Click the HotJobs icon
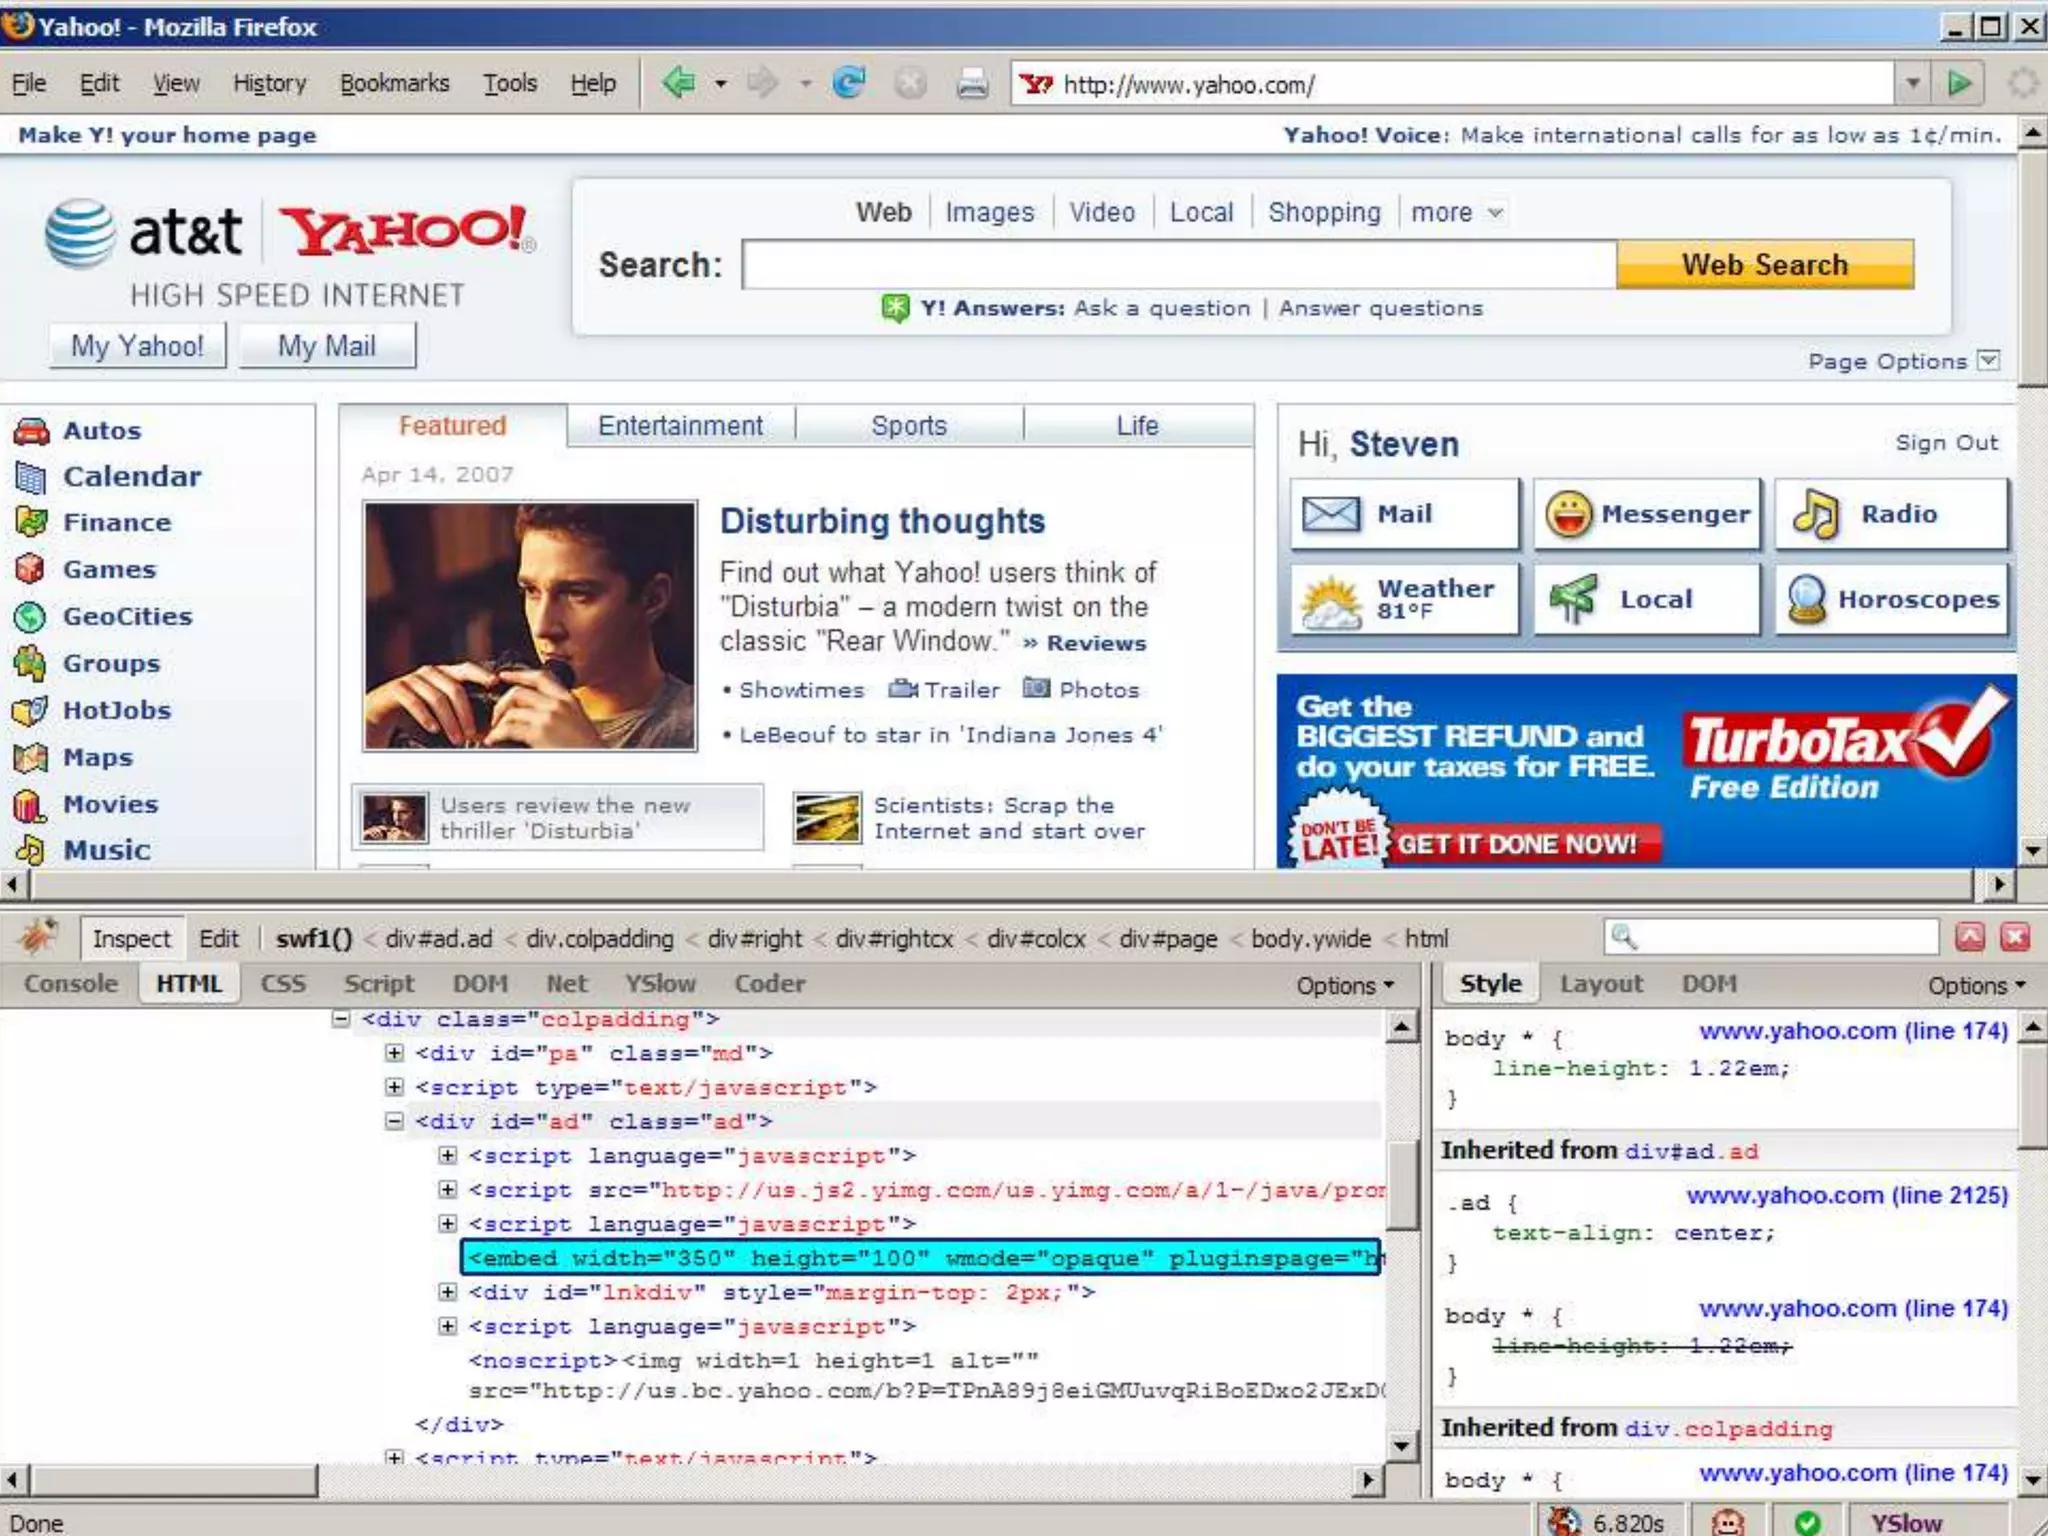Screen dimensions: 2048x1536 coord(31,710)
